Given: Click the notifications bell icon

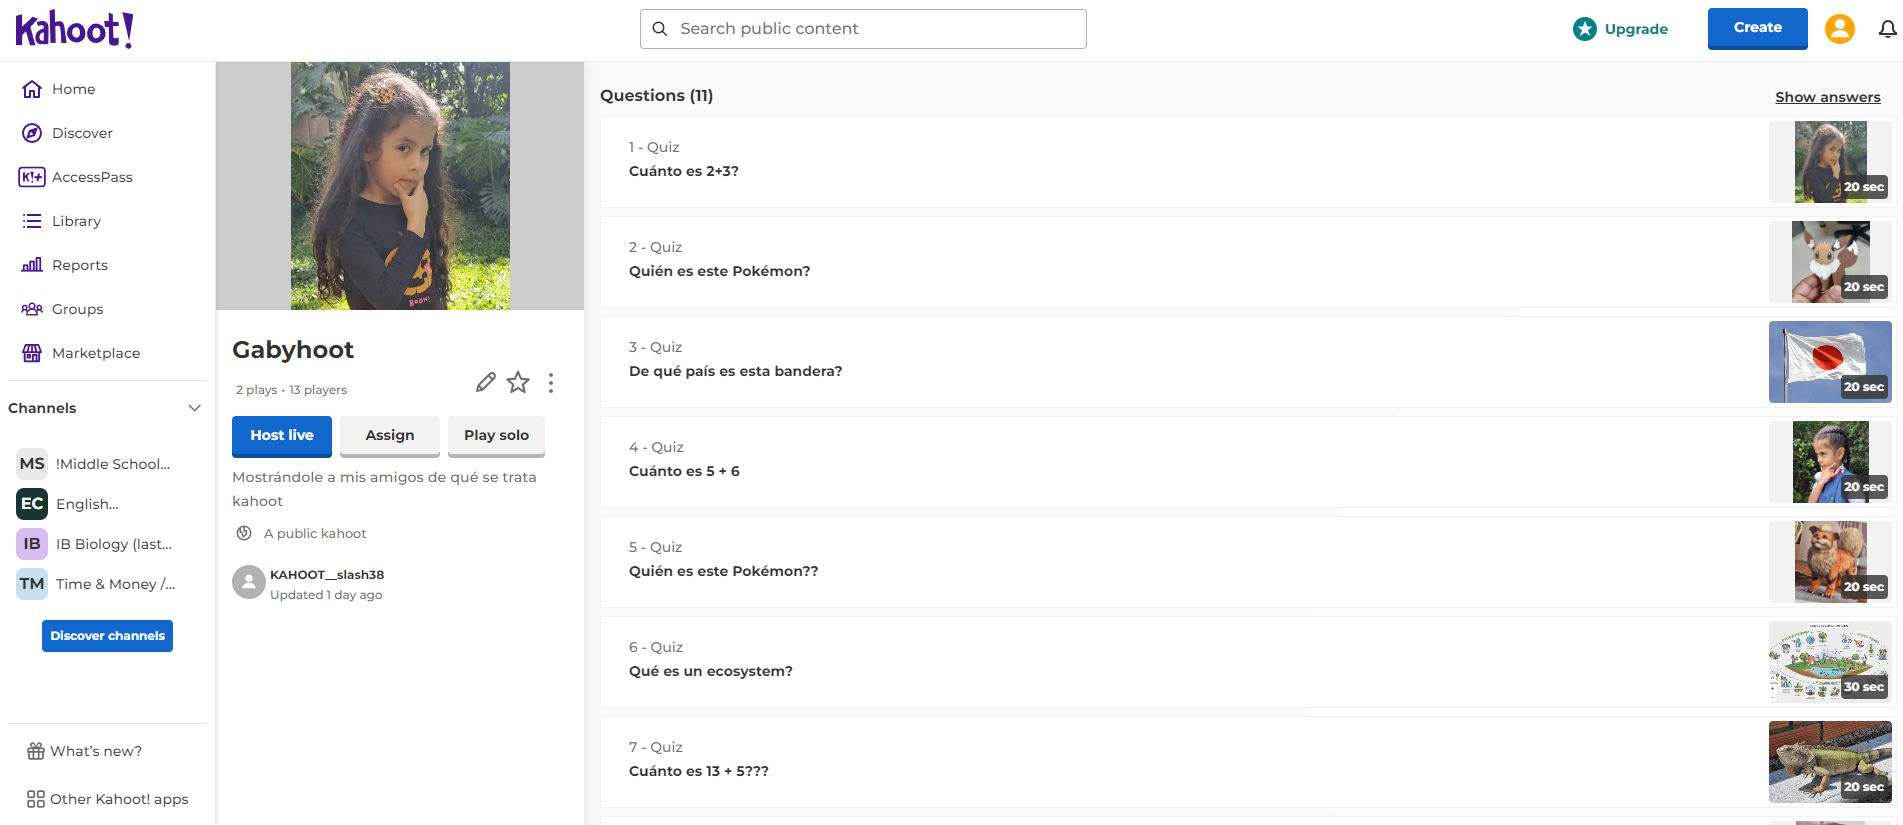Looking at the screenshot, I should click(x=1887, y=29).
